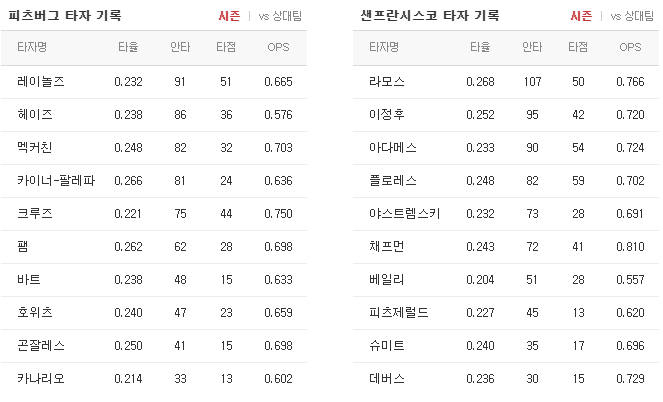Viewport: 663px width, 402px height.
Task: Click on player 피츠제럴드
Action: (398, 312)
